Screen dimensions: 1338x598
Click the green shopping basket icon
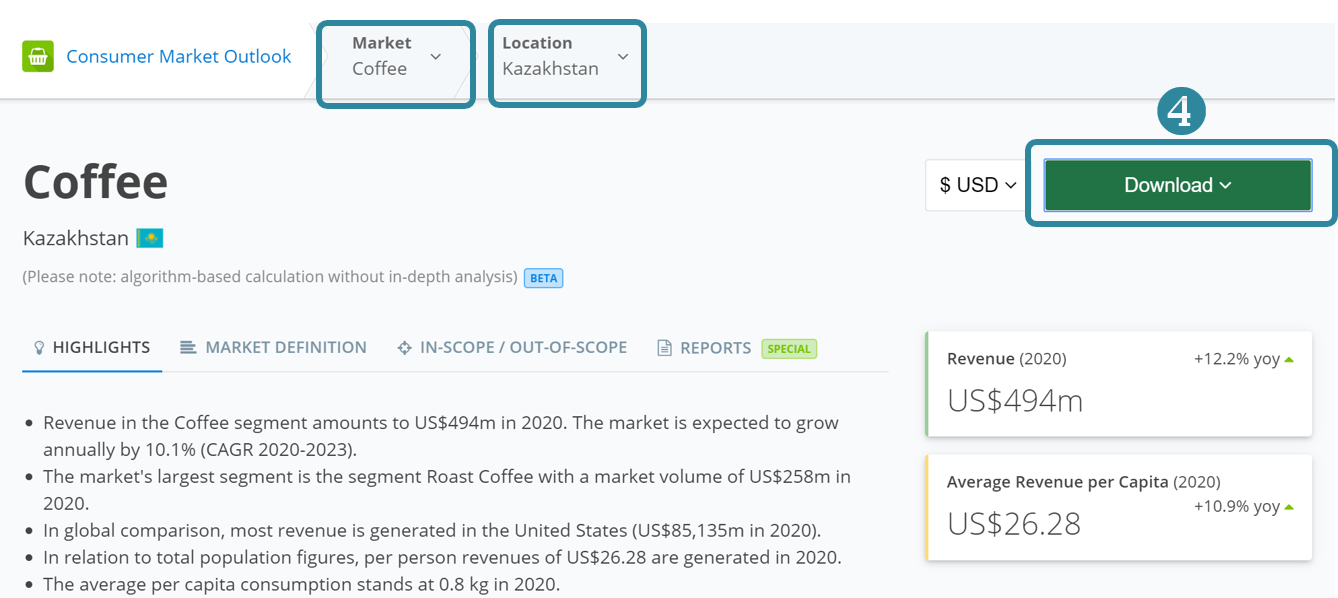point(37,56)
